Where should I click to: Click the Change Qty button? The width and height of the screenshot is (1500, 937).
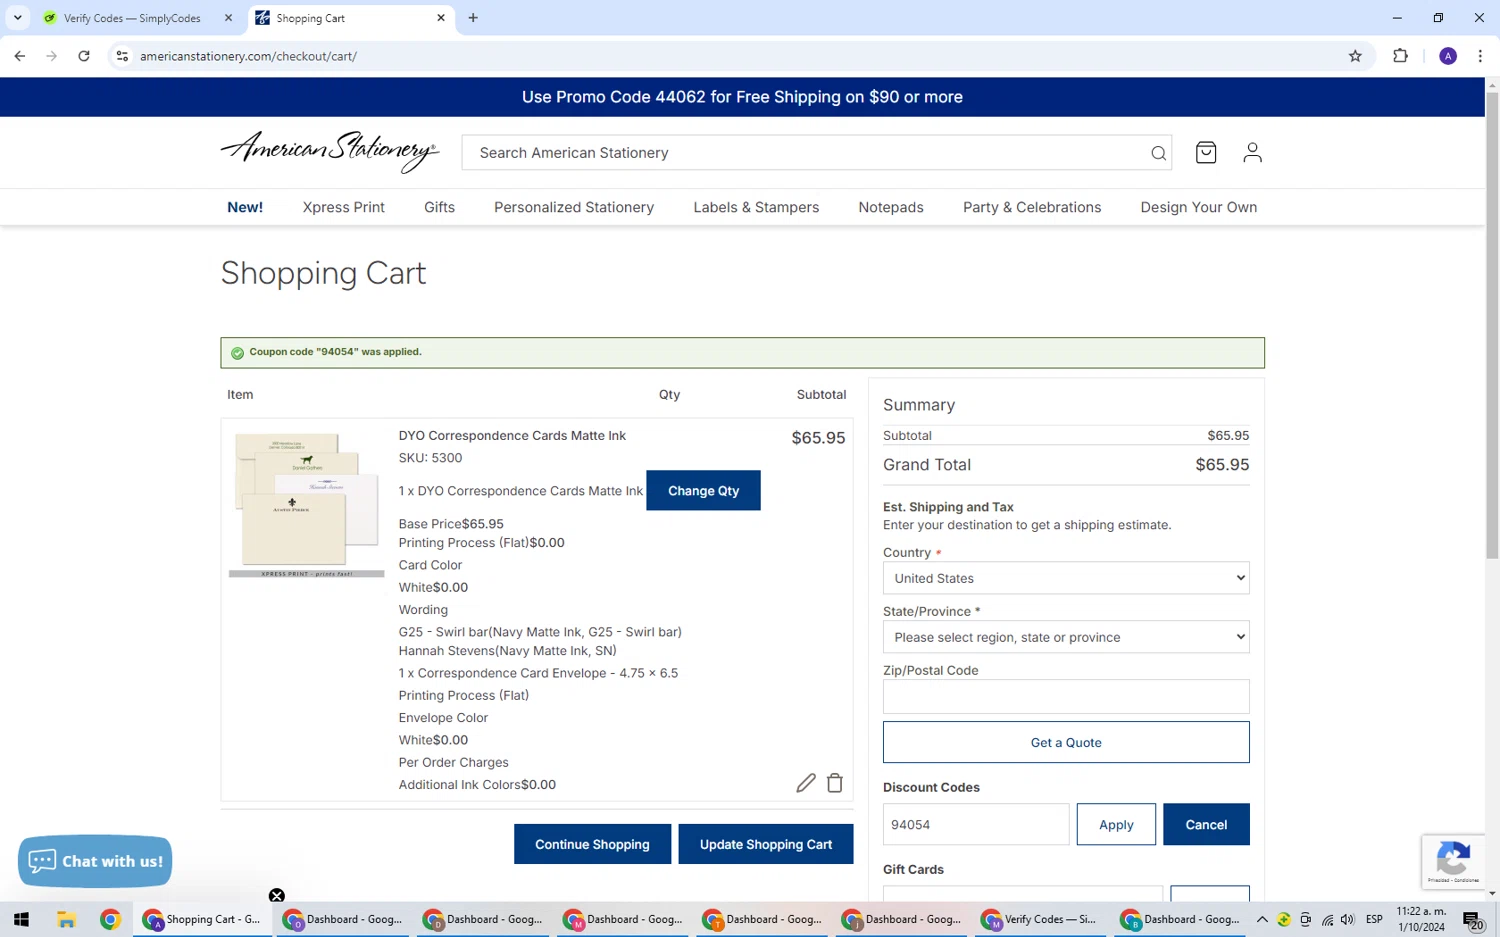(x=703, y=490)
